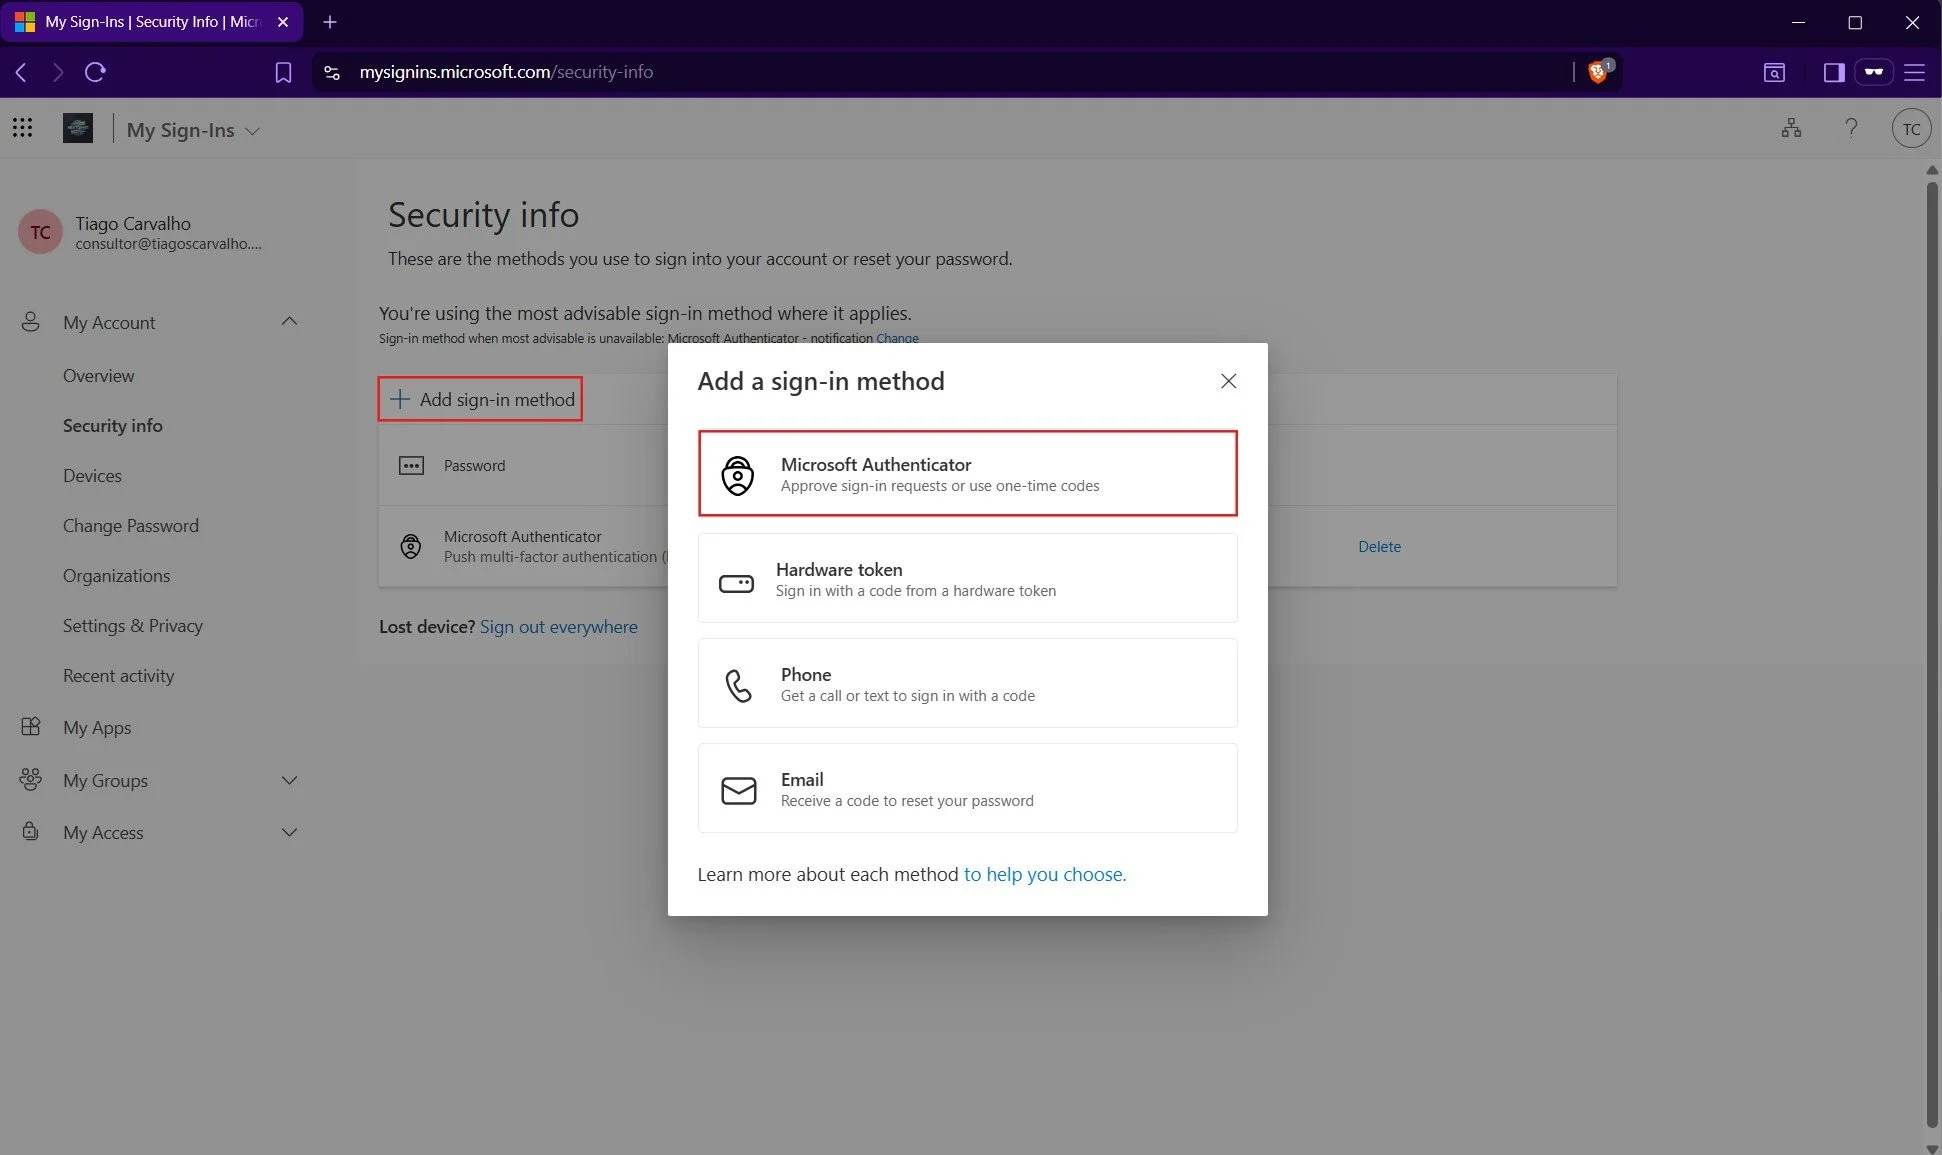Open the browser hamburger menu
Viewport: 1942px width, 1155px height.
pyautogui.click(x=1914, y=72)
